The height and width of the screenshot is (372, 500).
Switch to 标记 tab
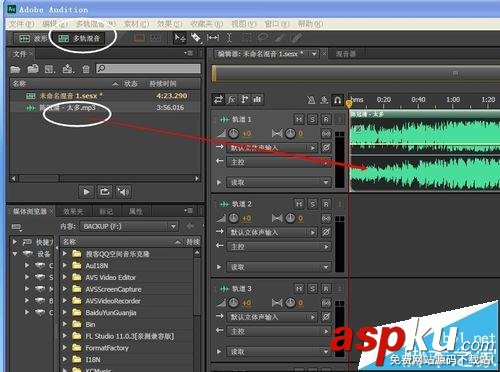[x=106, y=211]
